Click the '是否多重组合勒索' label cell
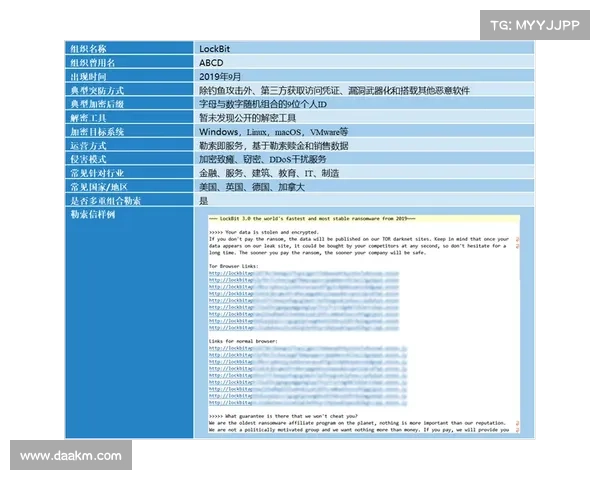600x480 pixels. point(129,200)
